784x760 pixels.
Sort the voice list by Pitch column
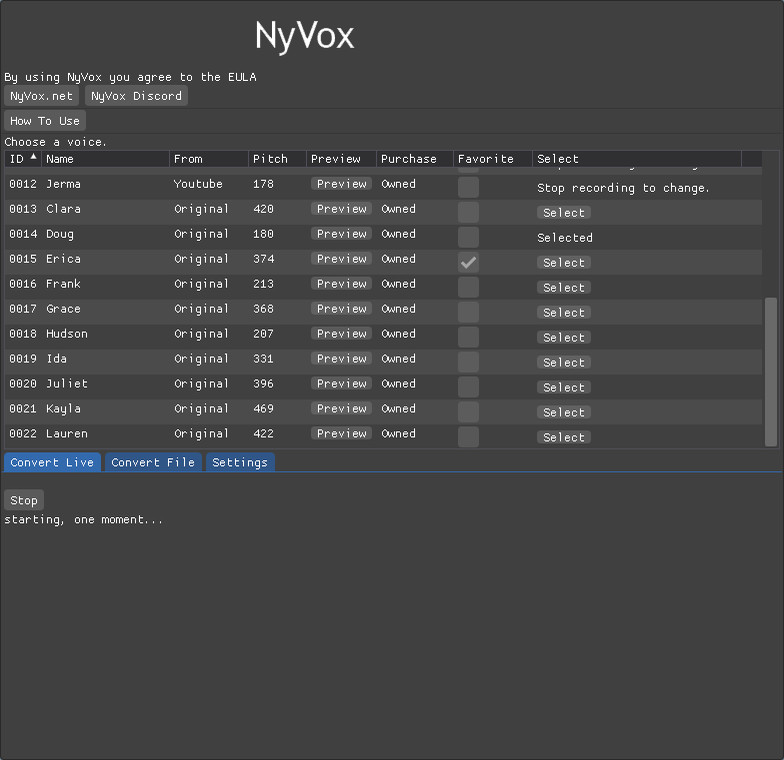pyautogui.click(x=270, y=159)
